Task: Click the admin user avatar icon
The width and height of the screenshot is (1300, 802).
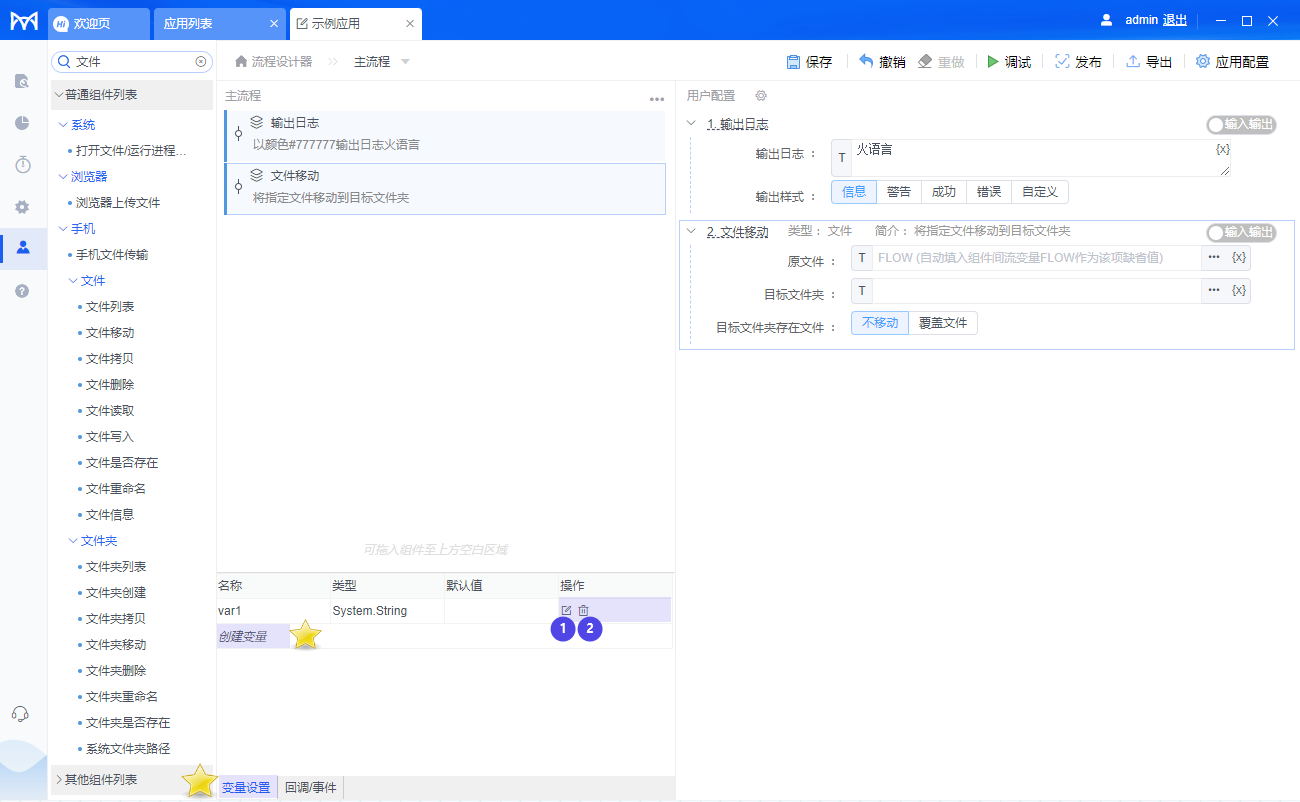Action: tap(1106, 20)
